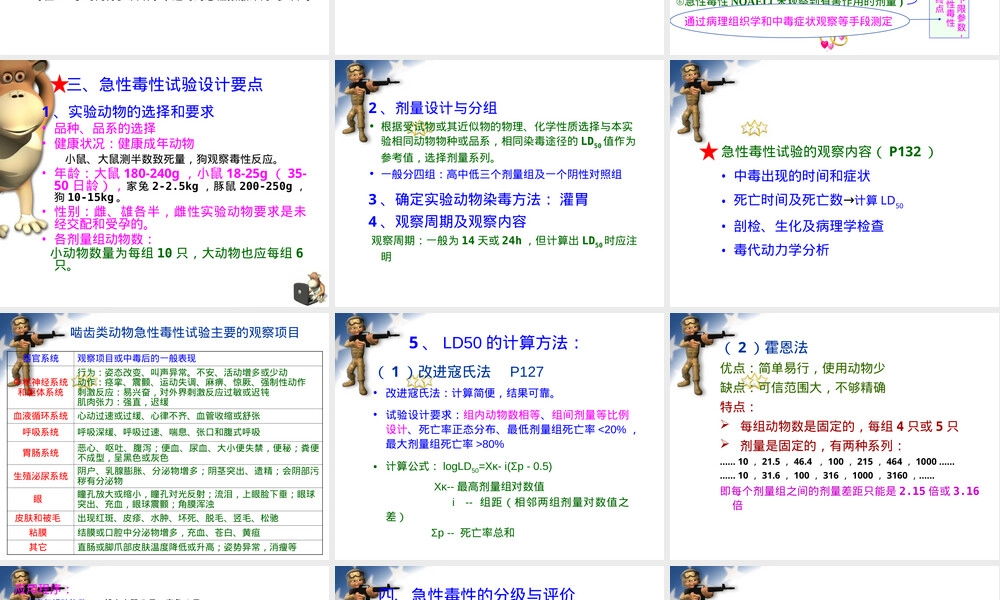This screenshot has height=600, width=1000.
Task: Click the bullet 剖检、生化及病理学检查
Action: click(x=808, y=226)
